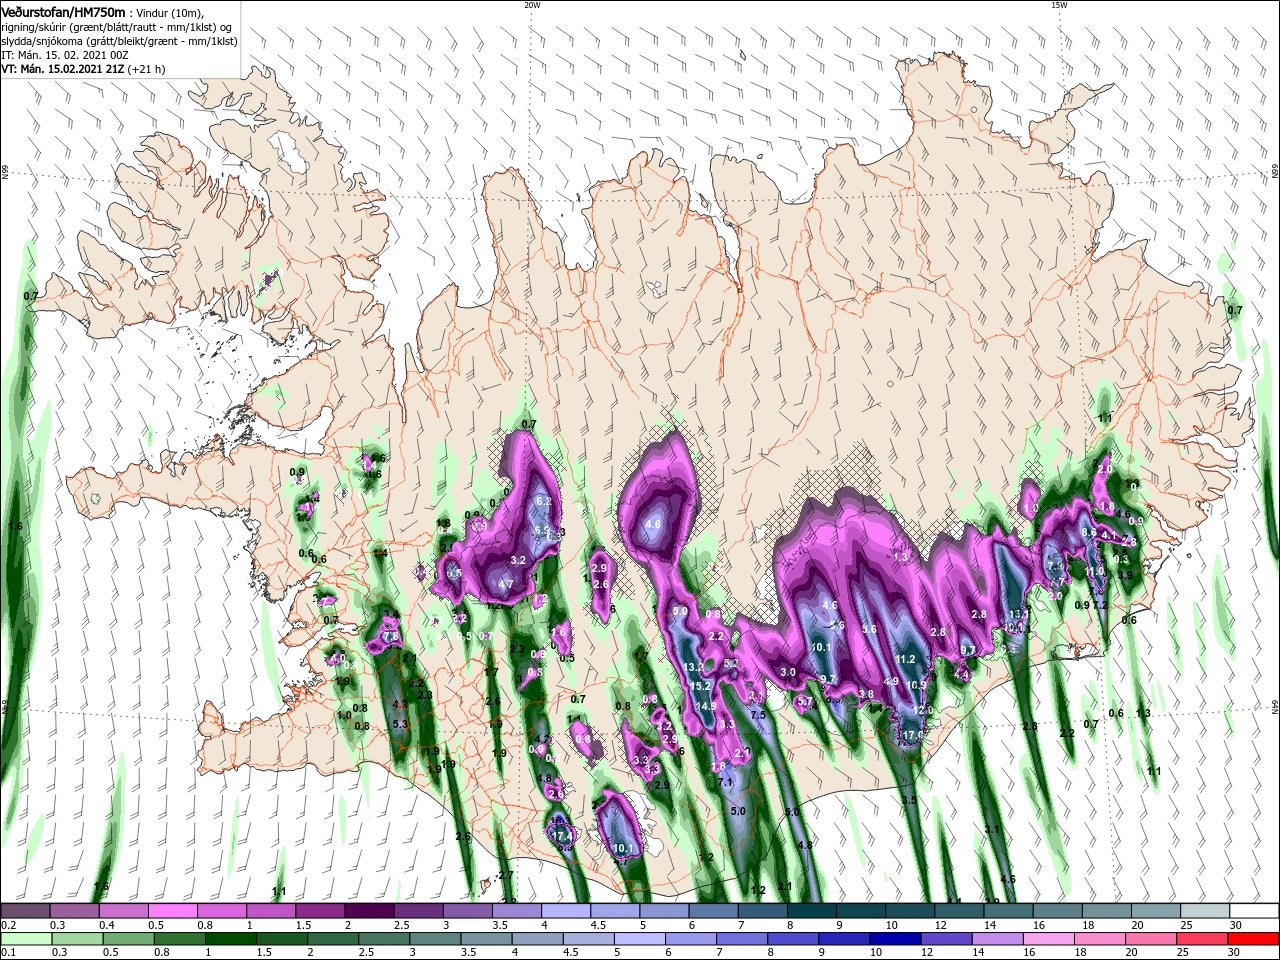Pick the rain legend swatch between 3 and 3.5
1280x960 pixels.
(435, 939)
